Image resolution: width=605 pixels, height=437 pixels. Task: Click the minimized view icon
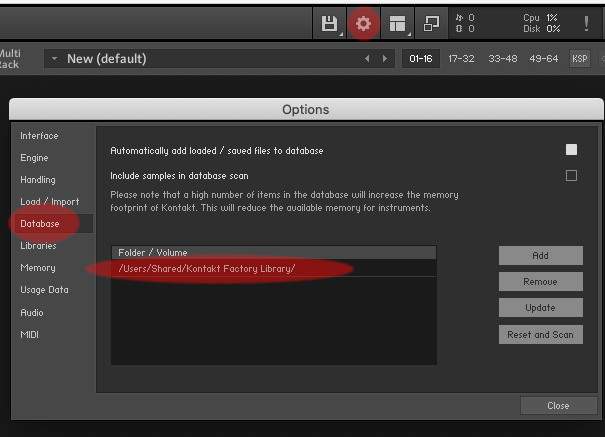click(431, 23)
